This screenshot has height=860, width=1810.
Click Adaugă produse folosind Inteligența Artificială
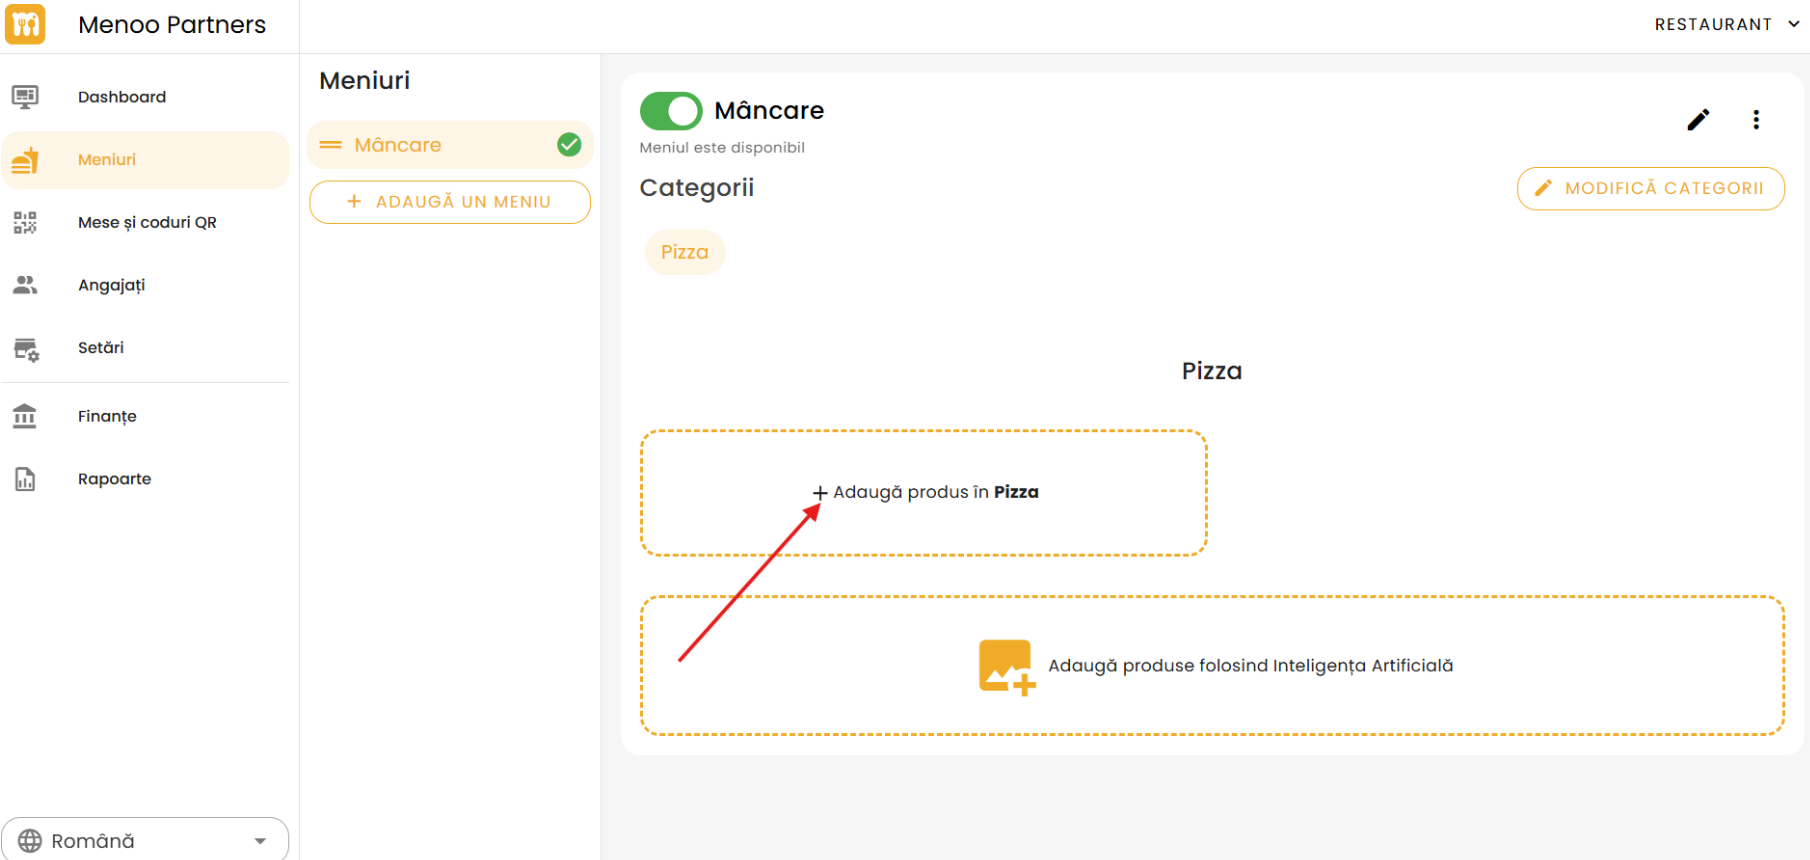[1212, 666]
